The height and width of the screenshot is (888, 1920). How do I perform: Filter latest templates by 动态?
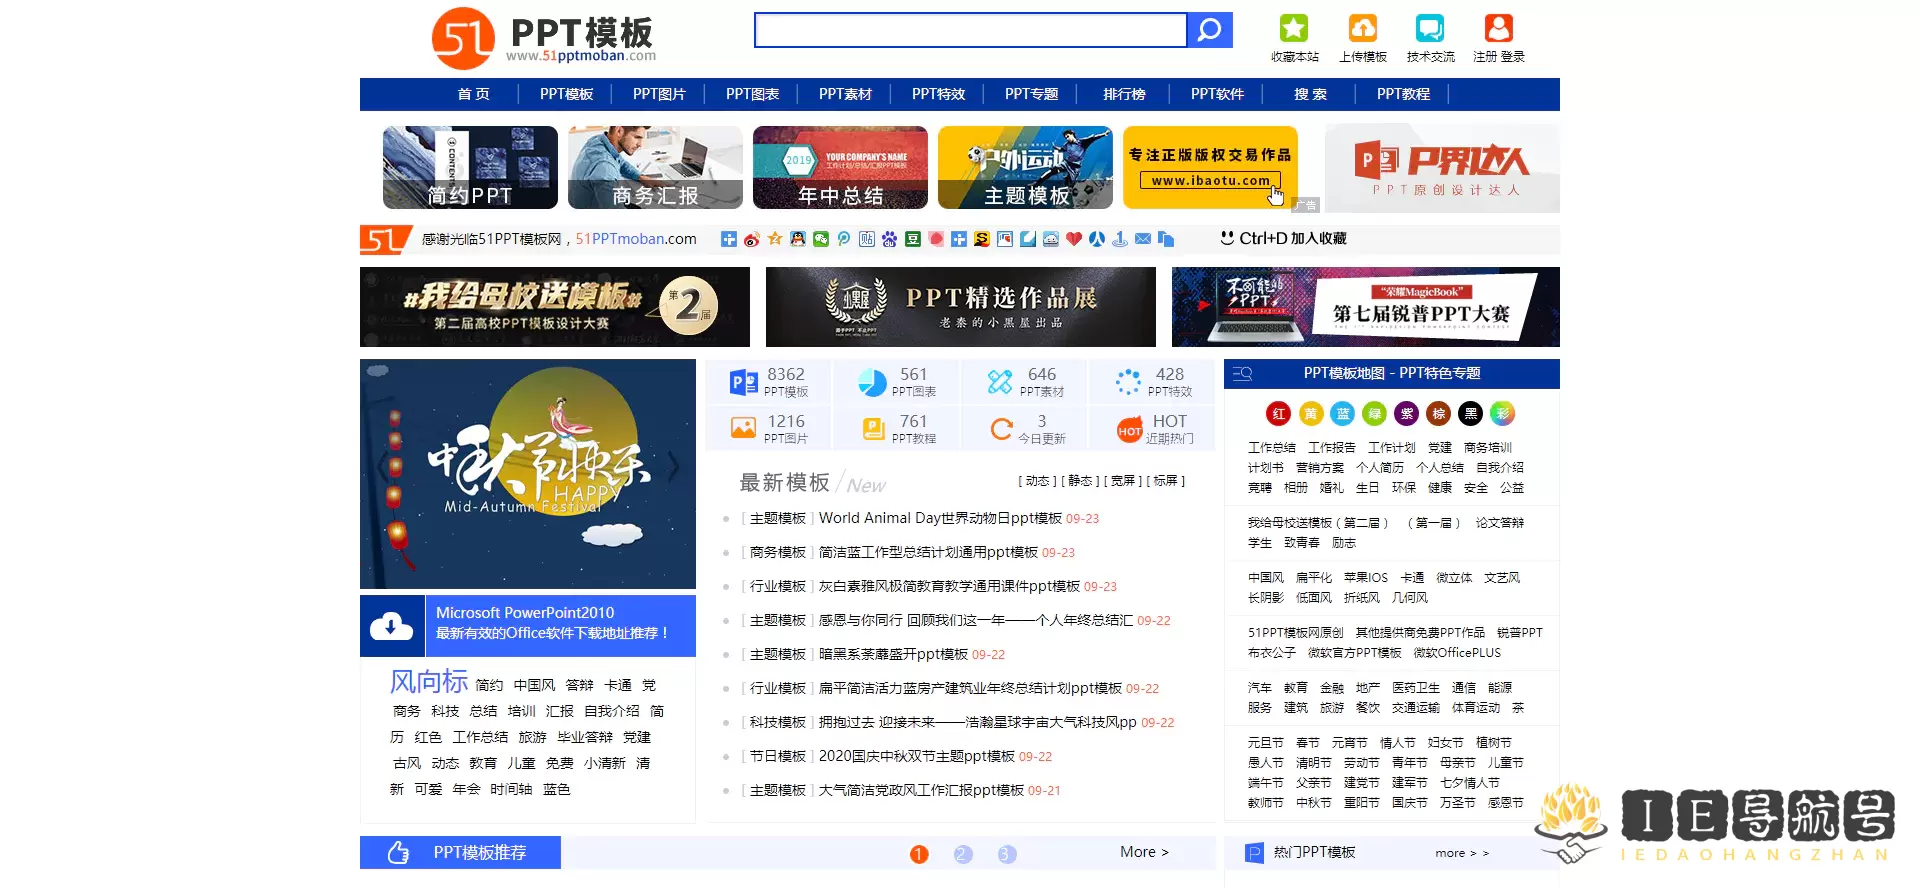[1037, 481]
